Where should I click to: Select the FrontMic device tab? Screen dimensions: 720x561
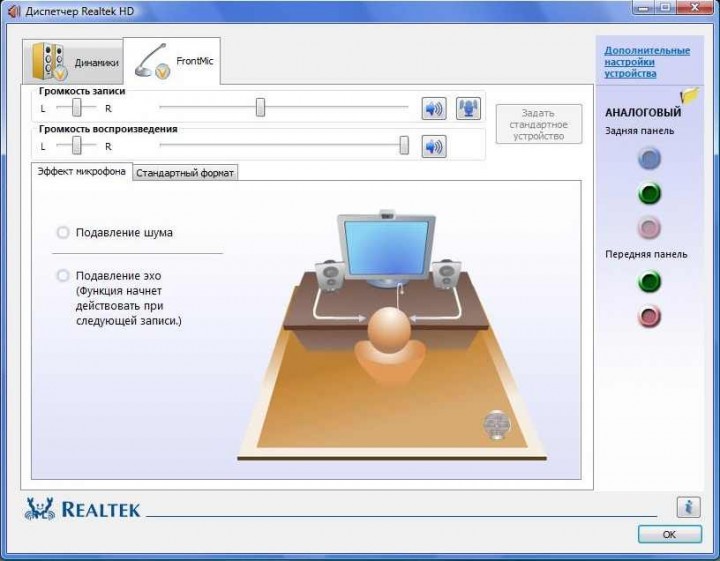(172, 61)
